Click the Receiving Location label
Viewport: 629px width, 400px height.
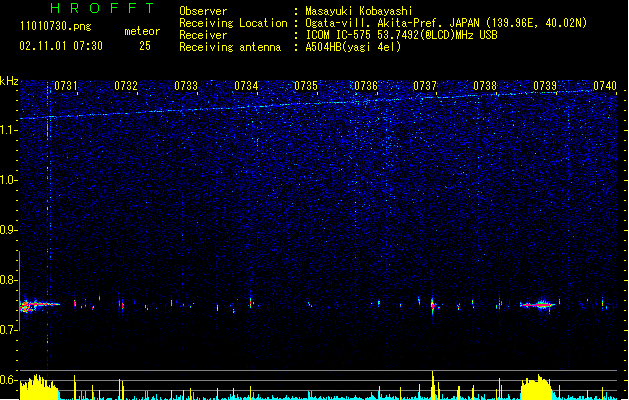click(233, 23)
